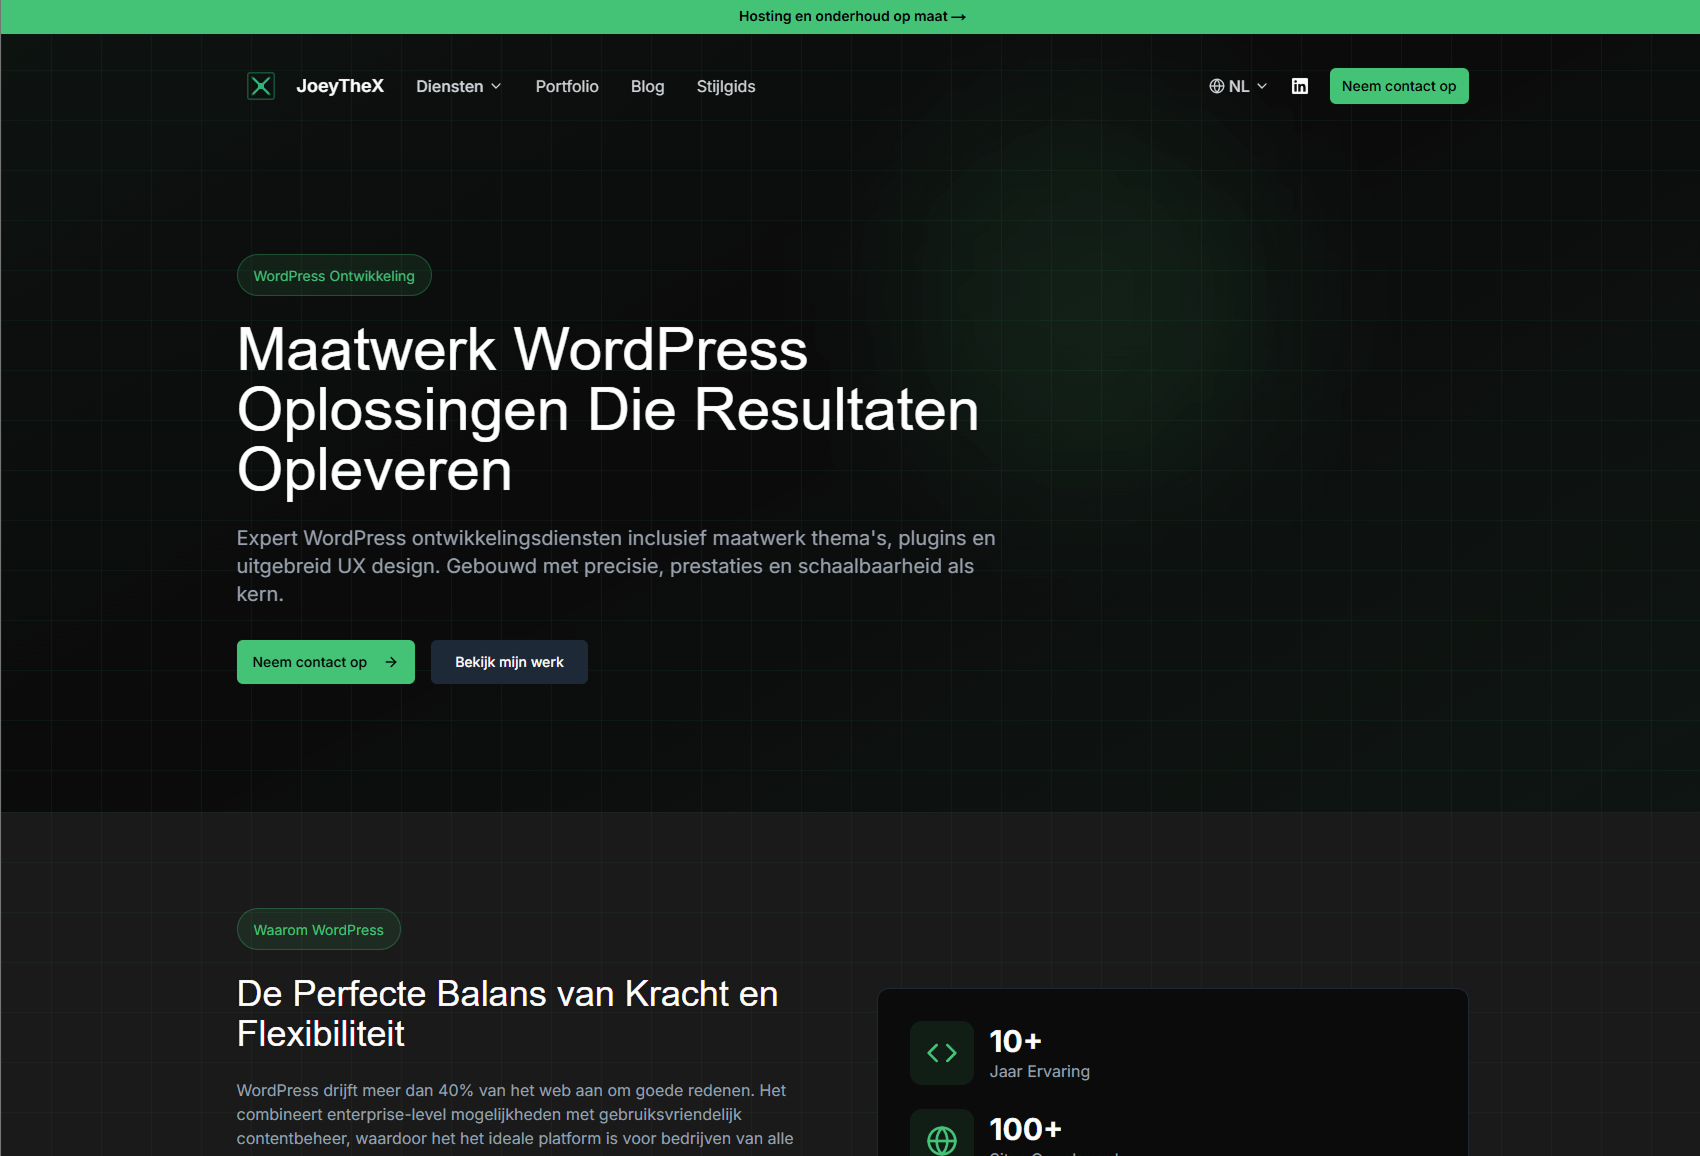
Task: Click Hosting en onderhoud op maat banner
Action: (x=851, y=16)
